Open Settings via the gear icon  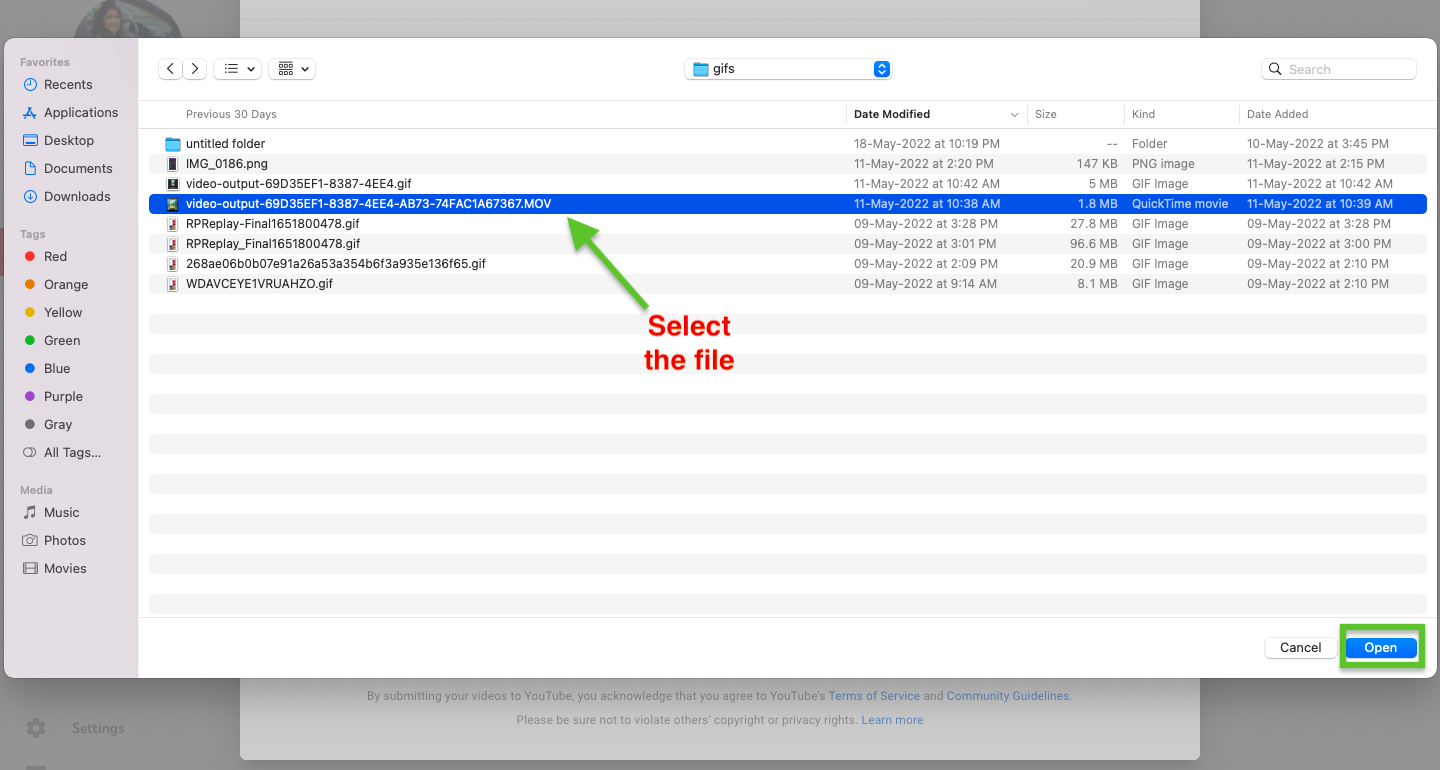pos(35,728)
